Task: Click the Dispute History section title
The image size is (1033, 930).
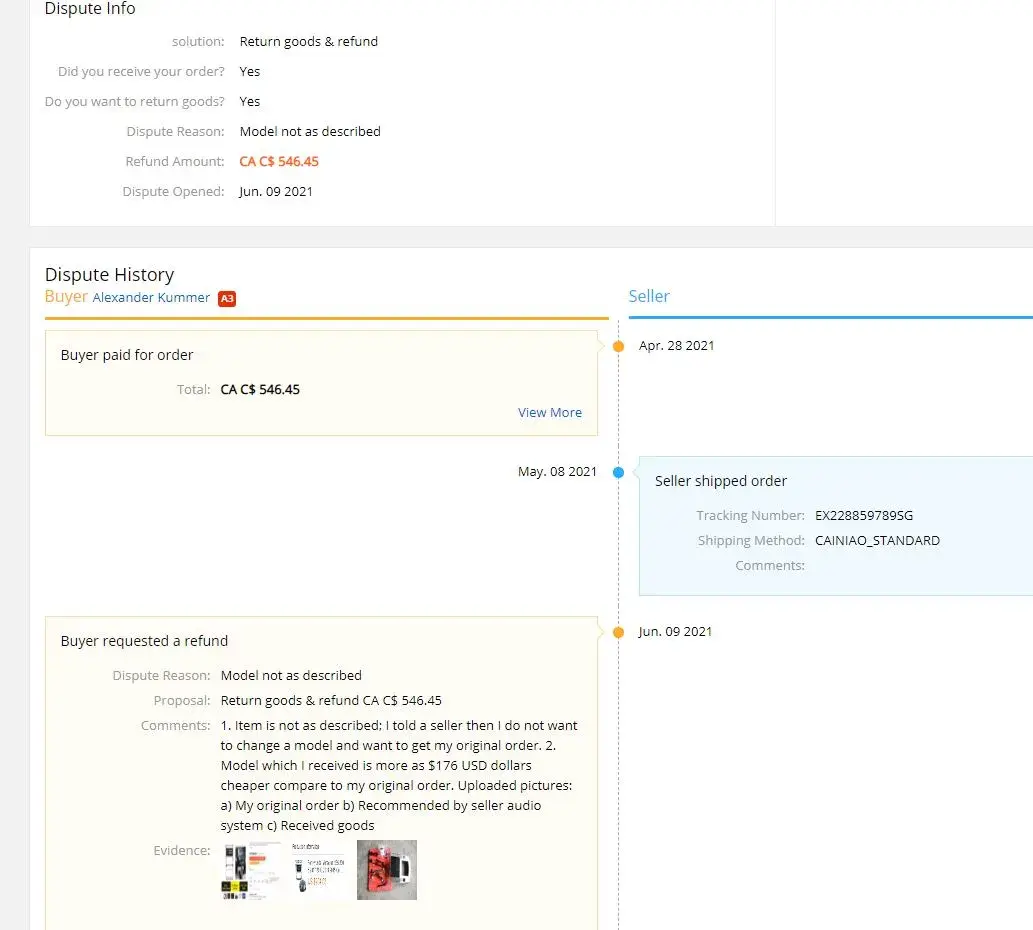Action: tap(109, 275)
